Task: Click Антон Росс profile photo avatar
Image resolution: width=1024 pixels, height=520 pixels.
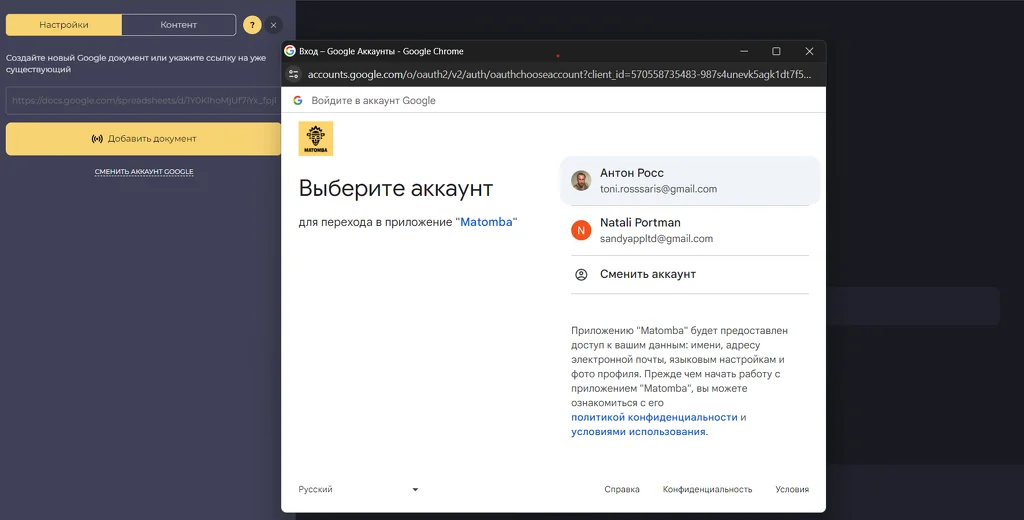Action: (581, 180)
